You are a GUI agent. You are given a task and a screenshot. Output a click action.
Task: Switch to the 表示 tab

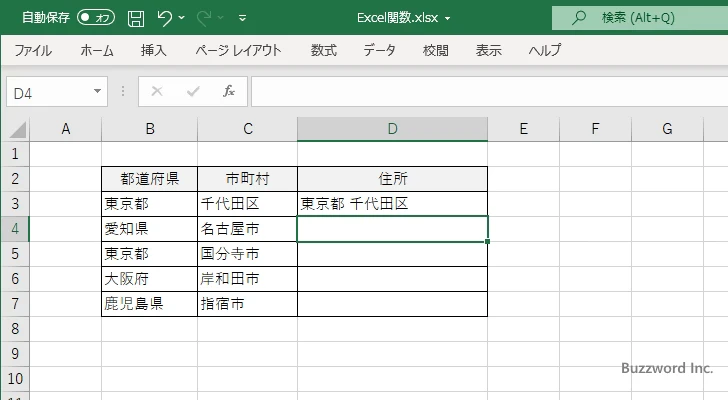tap(488, 50)
